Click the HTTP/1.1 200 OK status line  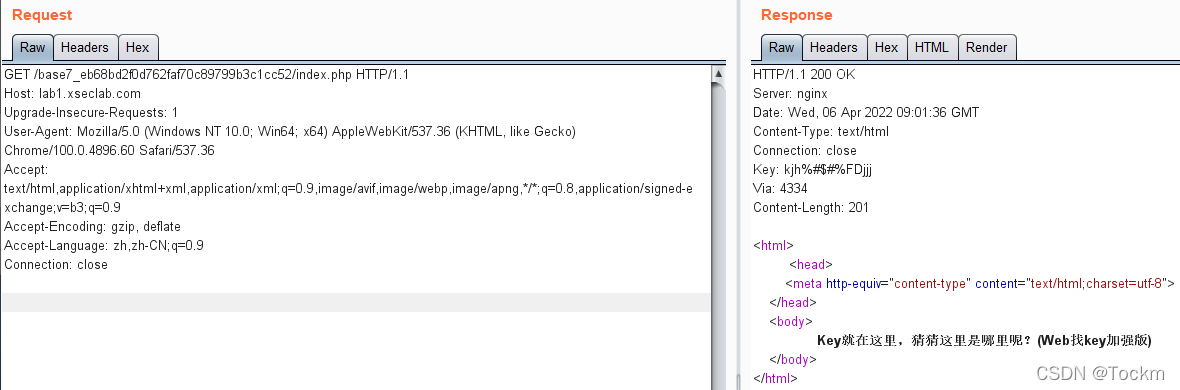click(804, 75)
